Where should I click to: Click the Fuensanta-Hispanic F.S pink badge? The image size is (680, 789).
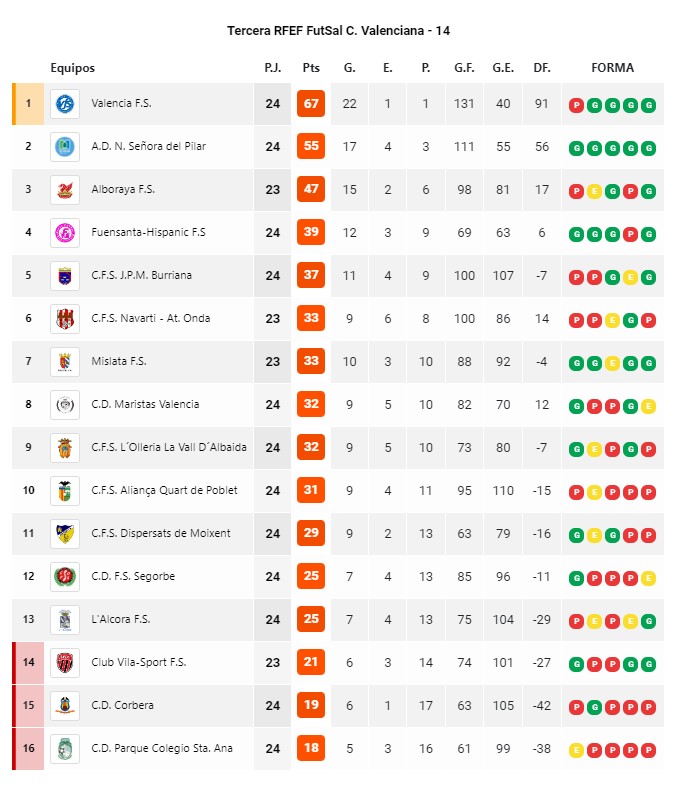click(x=65, y=233)
